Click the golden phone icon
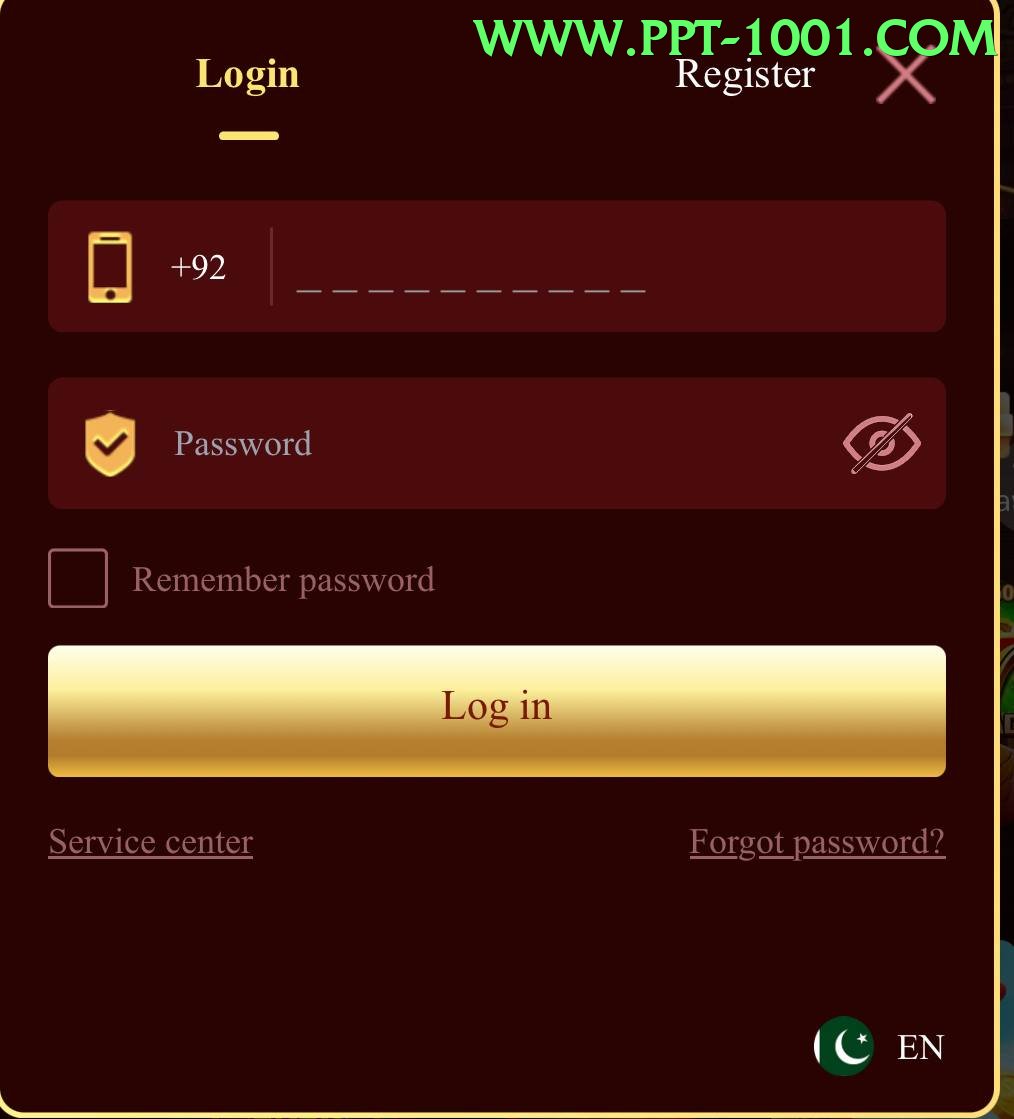 click(x=110, y=267)
